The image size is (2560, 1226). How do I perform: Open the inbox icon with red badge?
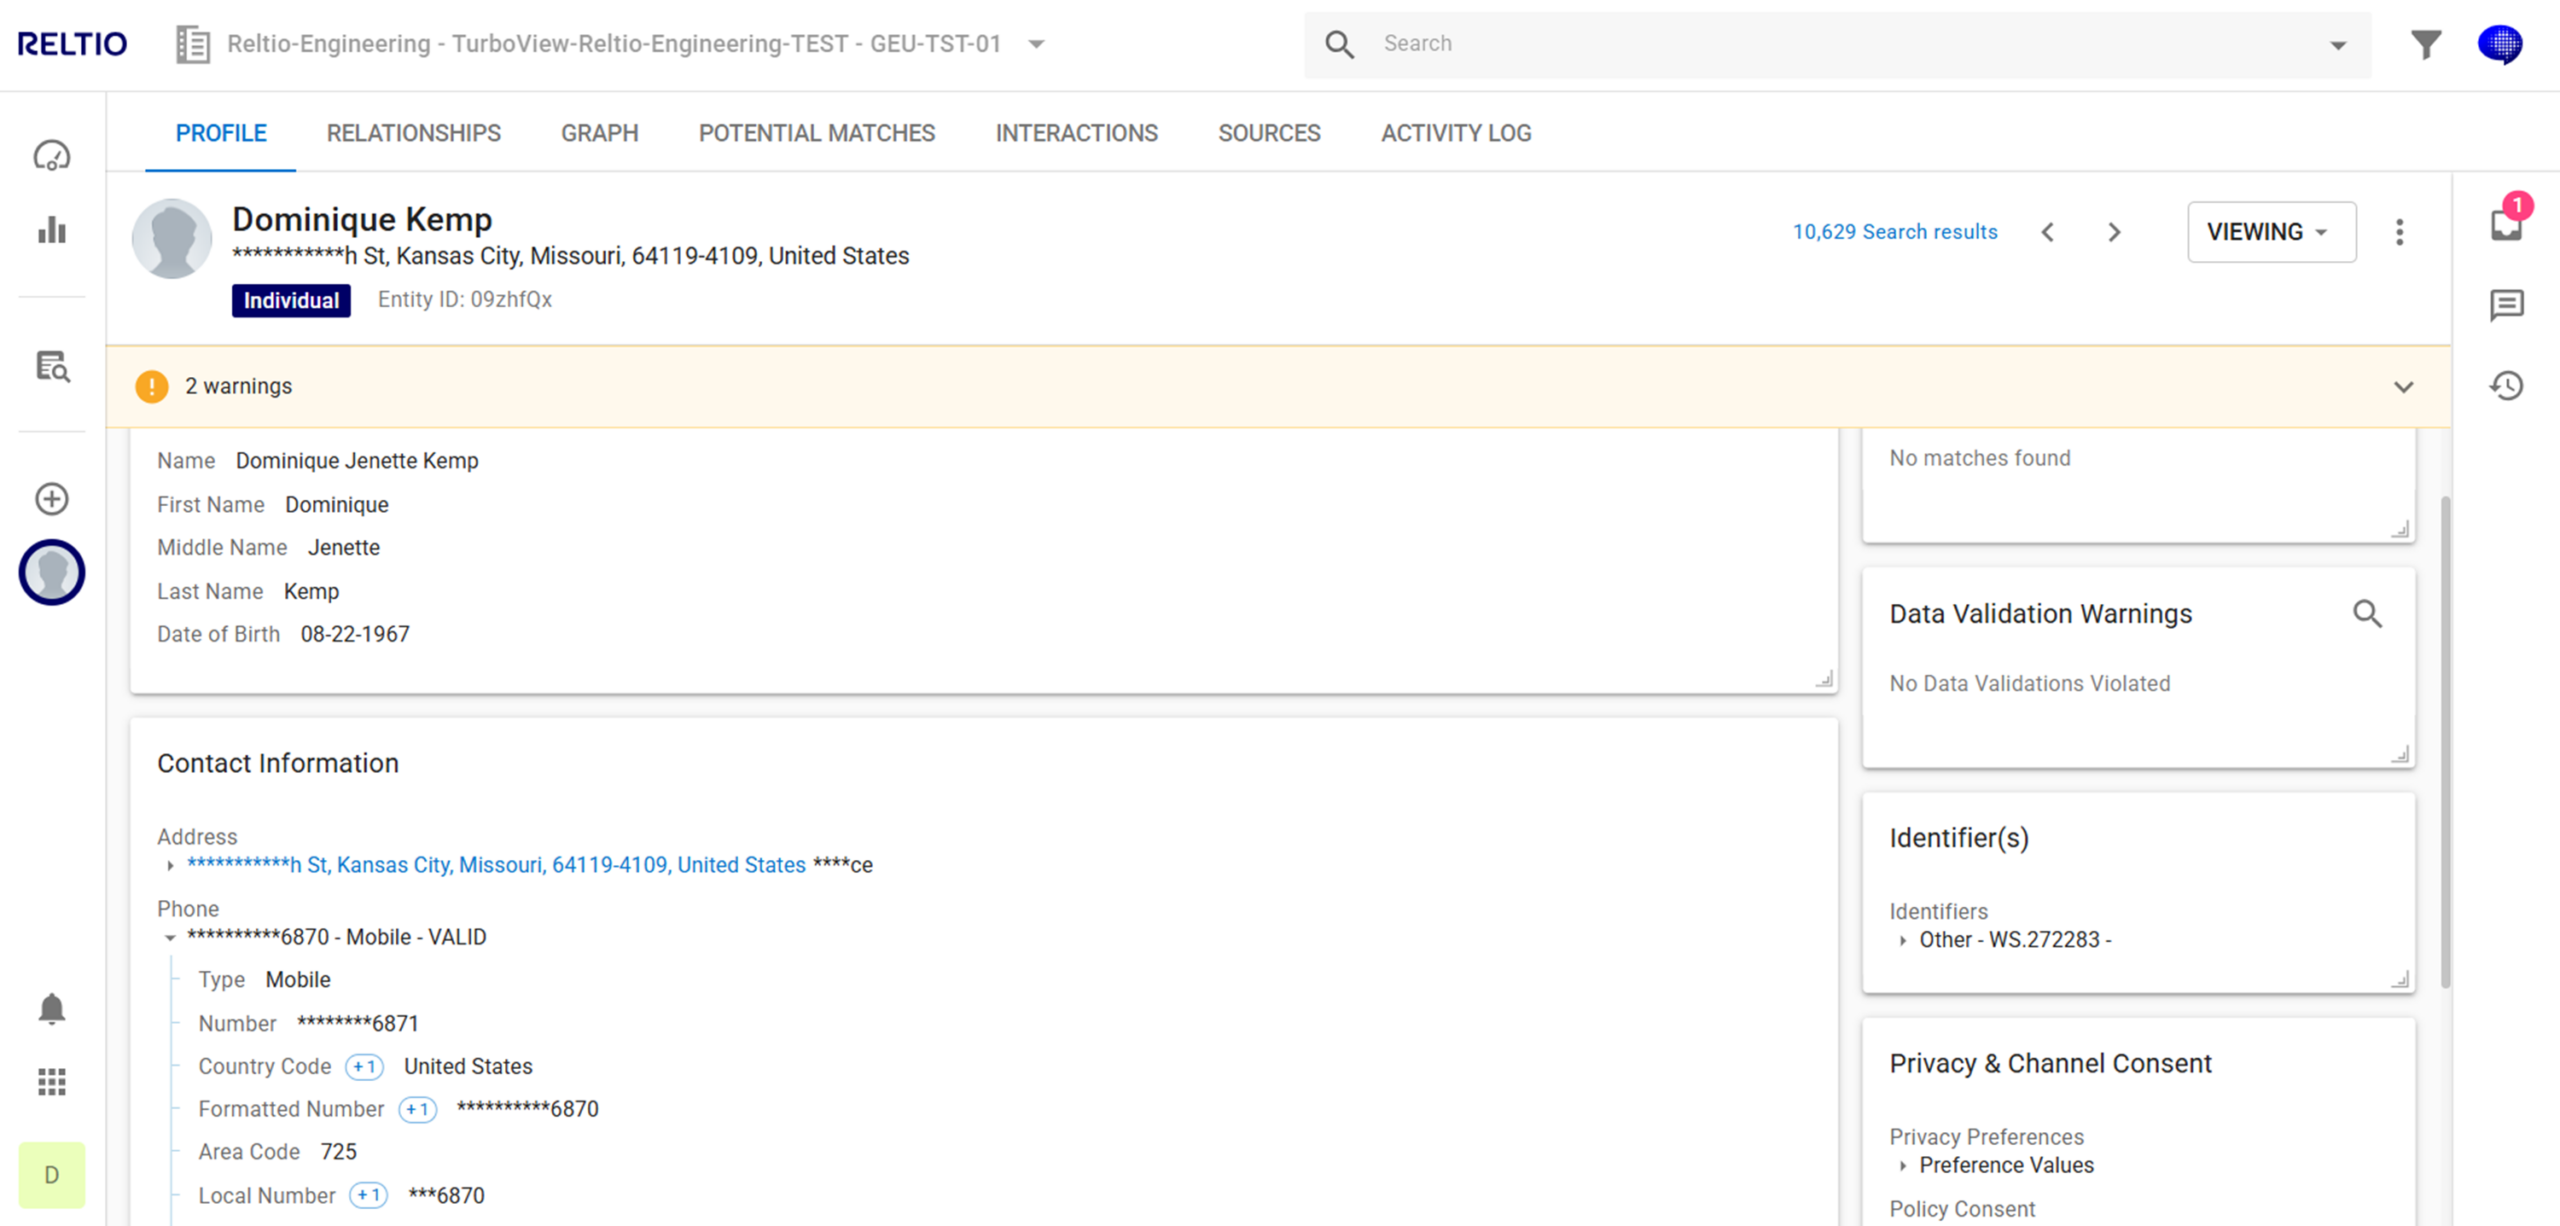coord(2506,223)
